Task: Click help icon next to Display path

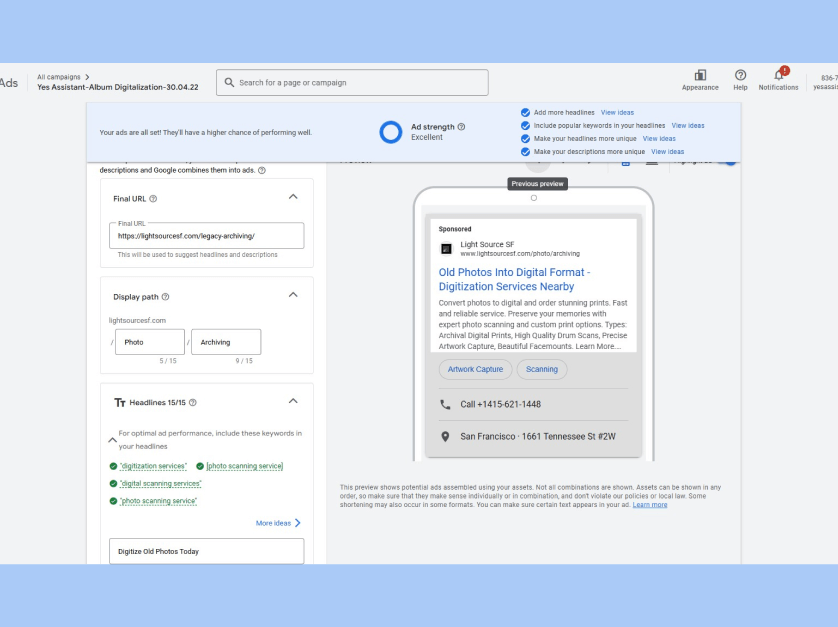Action: tap(165, 297)
